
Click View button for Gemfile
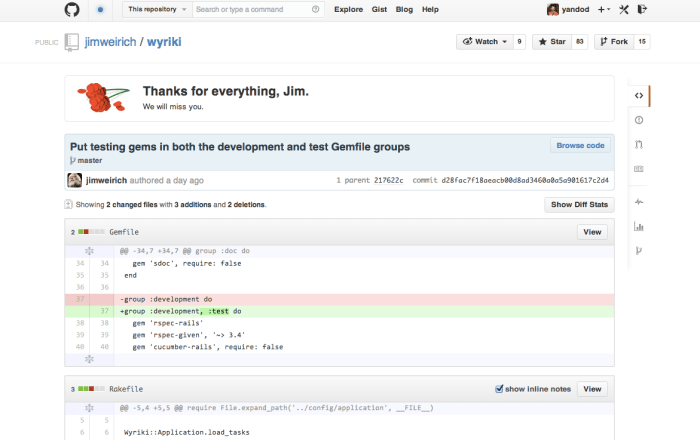click(592, 232)
